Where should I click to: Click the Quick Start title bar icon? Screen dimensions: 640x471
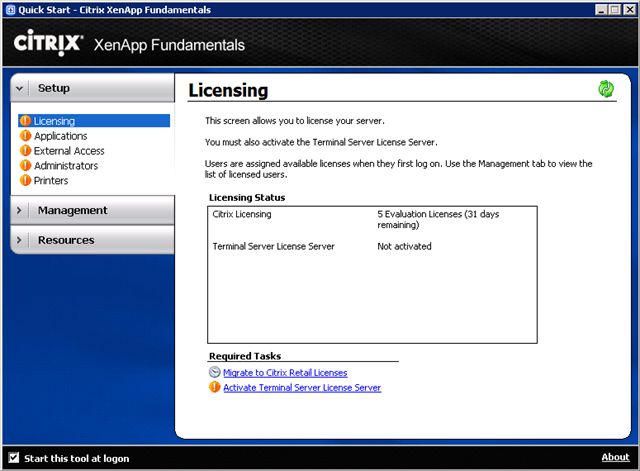click(x=11, y=10)
